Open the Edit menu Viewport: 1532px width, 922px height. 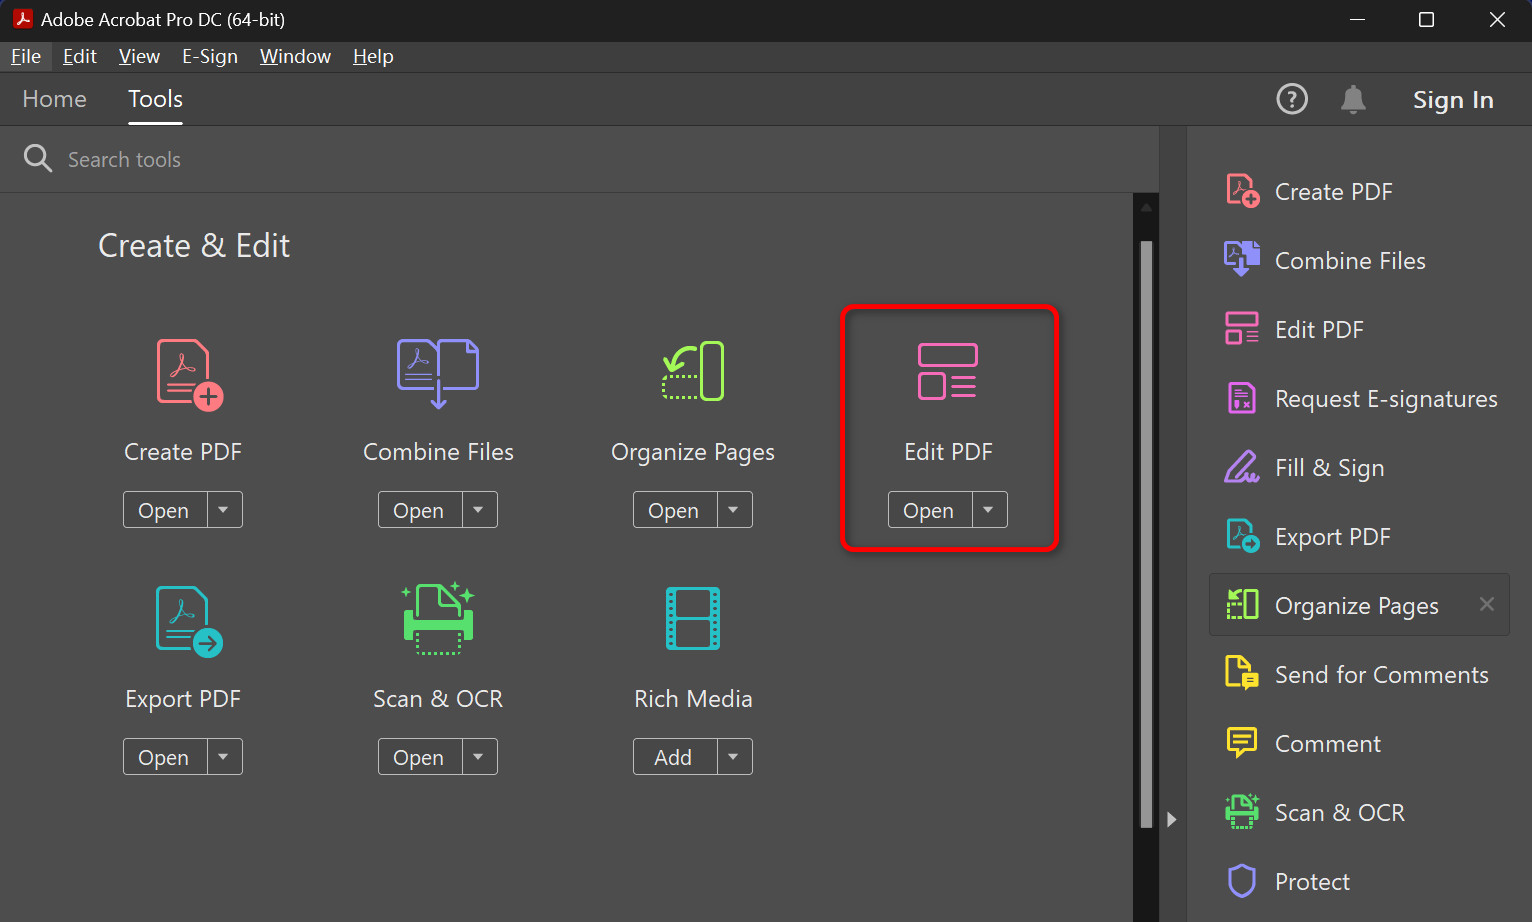coord(80,56)
